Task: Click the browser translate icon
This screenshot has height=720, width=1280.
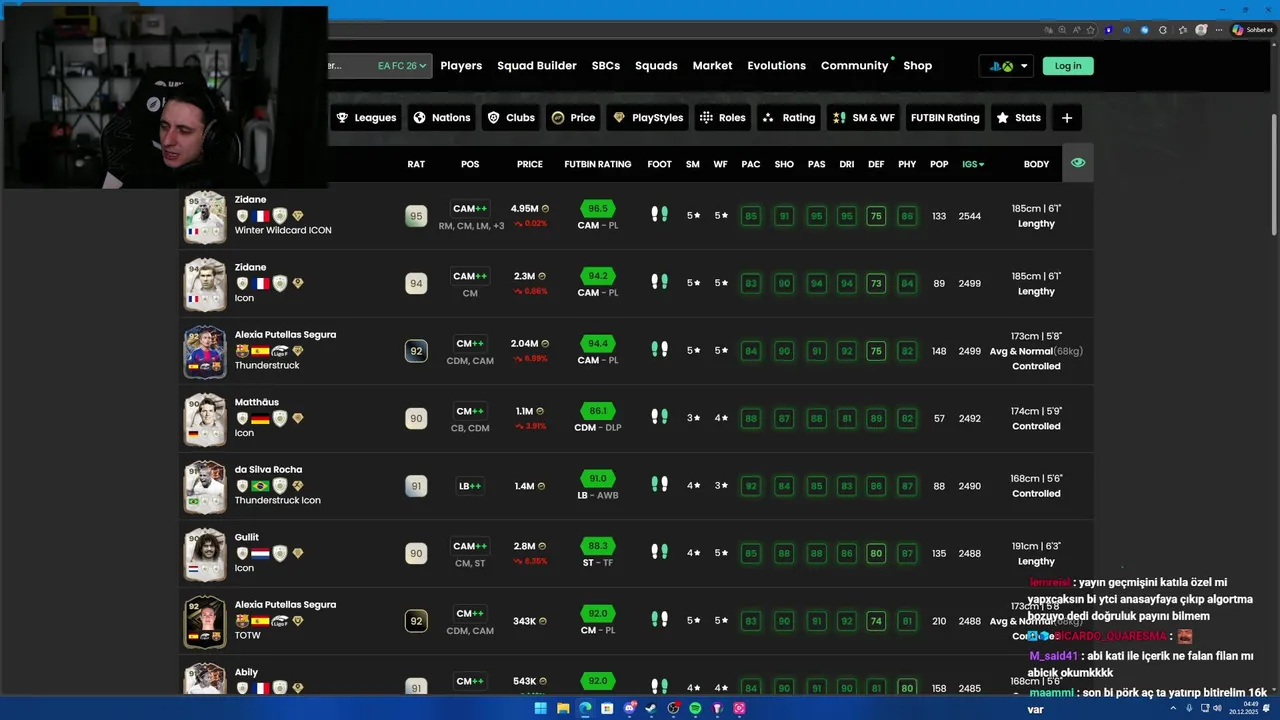Action: [1048, 30]
